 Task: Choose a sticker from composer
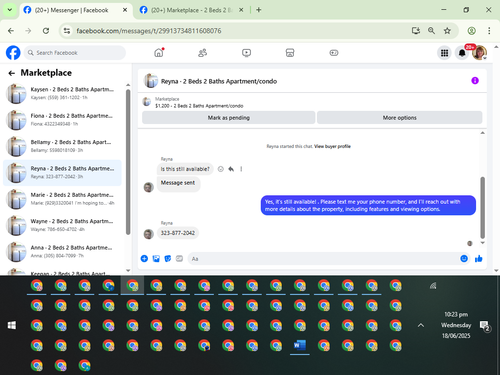click(168, 258)
